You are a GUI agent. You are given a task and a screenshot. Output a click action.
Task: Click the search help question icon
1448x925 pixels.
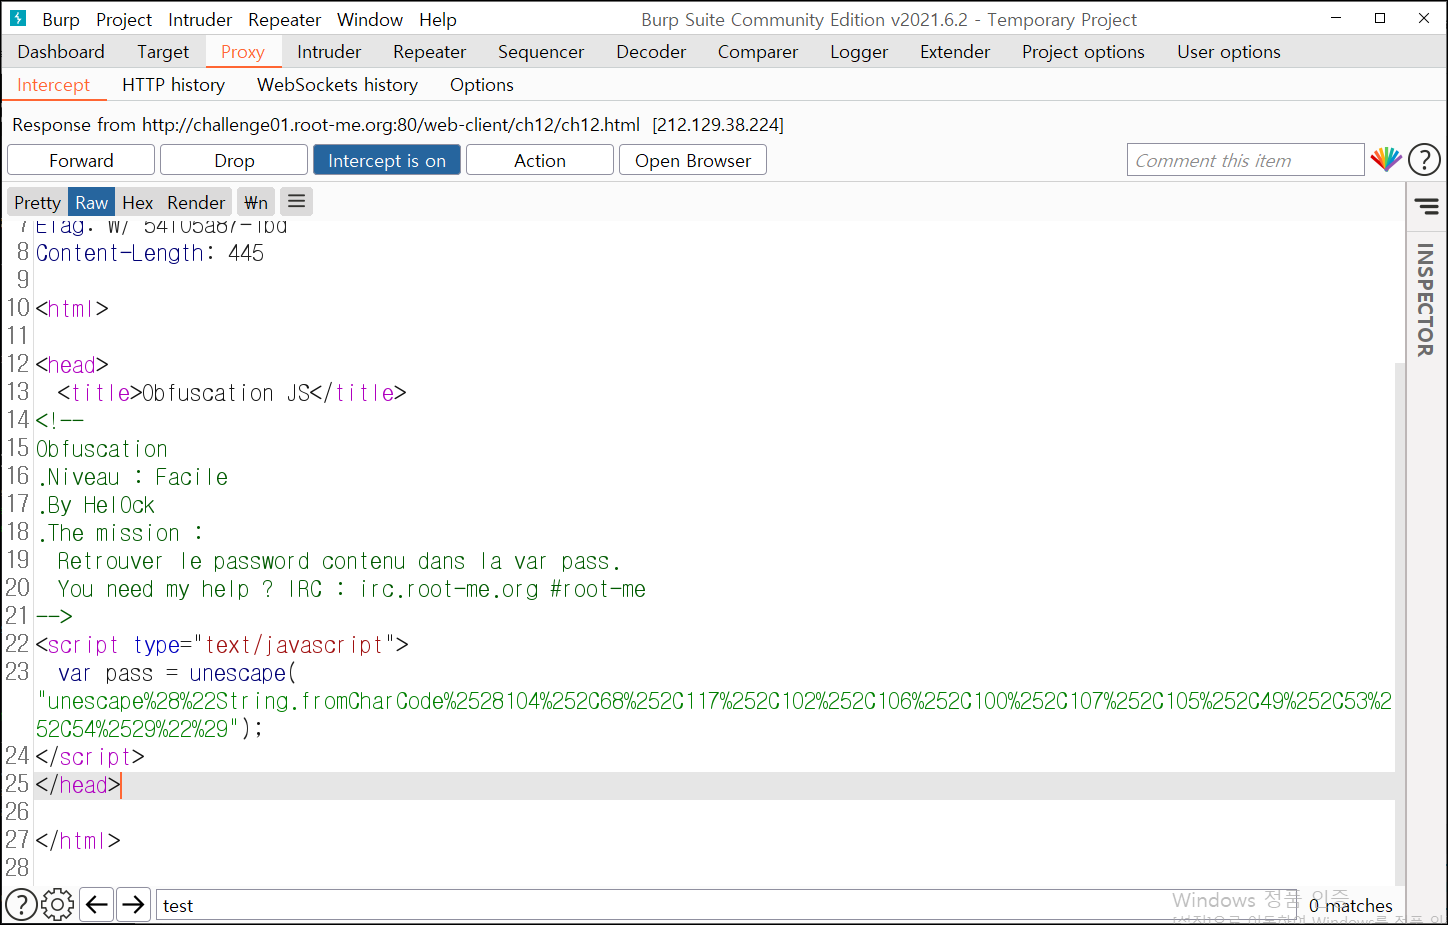coord(21,905)
